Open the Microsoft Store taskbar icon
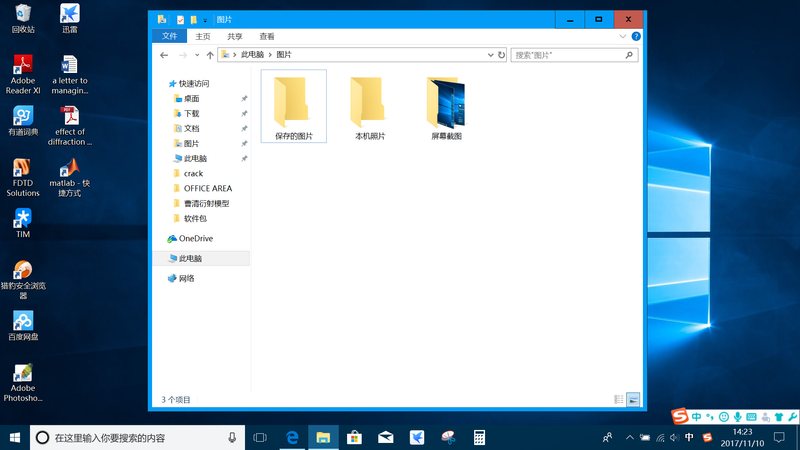This screenshot has width=800, height=450. coord(354,437)
